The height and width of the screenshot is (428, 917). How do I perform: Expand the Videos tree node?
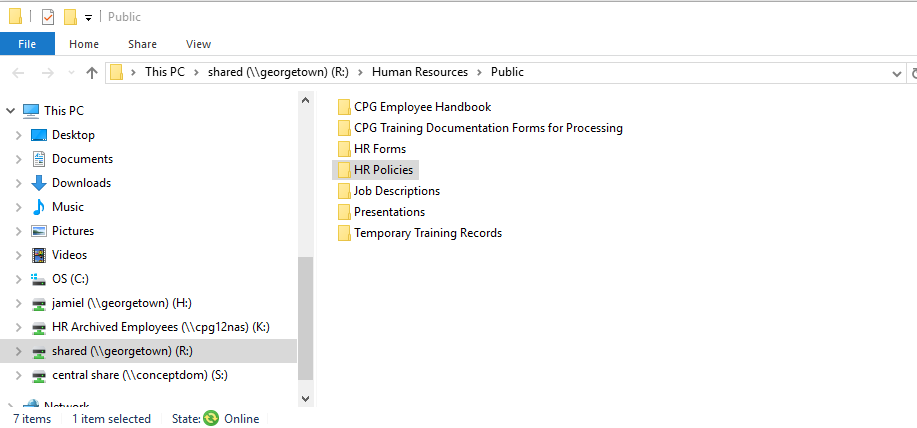tap(19, 255)
